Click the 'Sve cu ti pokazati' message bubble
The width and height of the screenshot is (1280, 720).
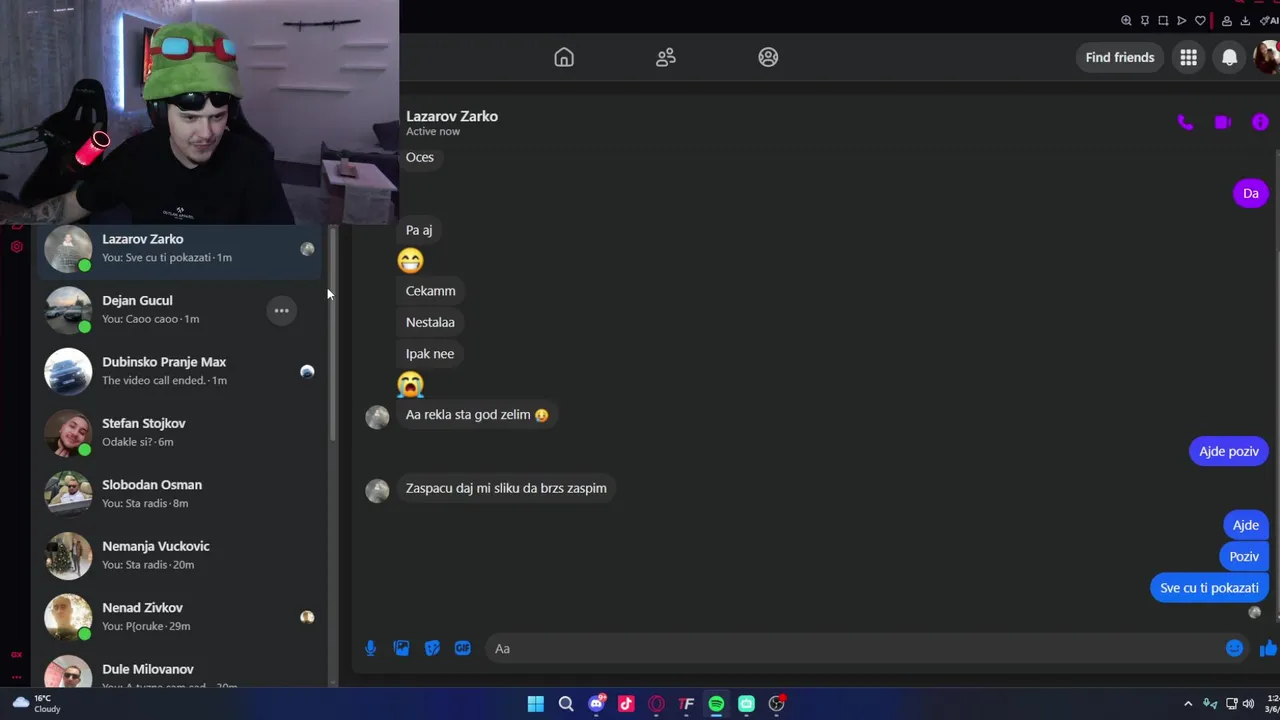(x=1209, y=588)
